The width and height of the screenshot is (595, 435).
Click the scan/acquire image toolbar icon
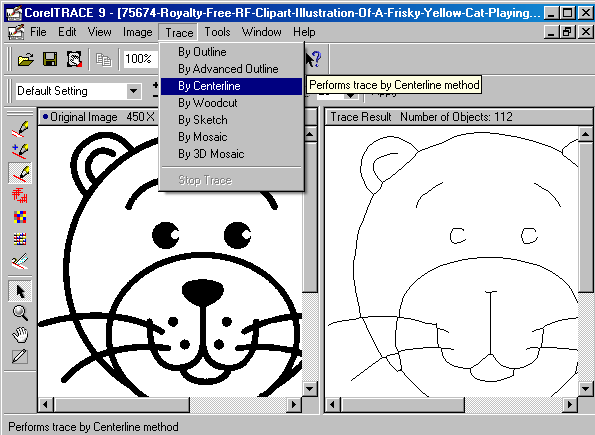74,59
